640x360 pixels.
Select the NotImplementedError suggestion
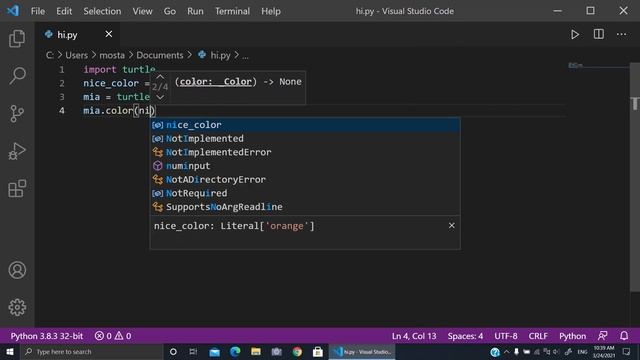click(305, 152)
